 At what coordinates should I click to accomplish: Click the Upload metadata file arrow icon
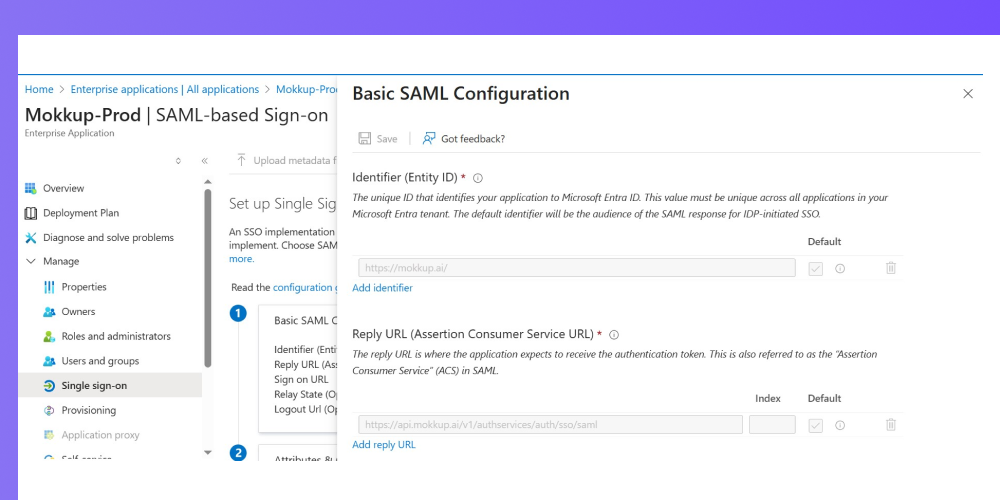tap(241, 161)
